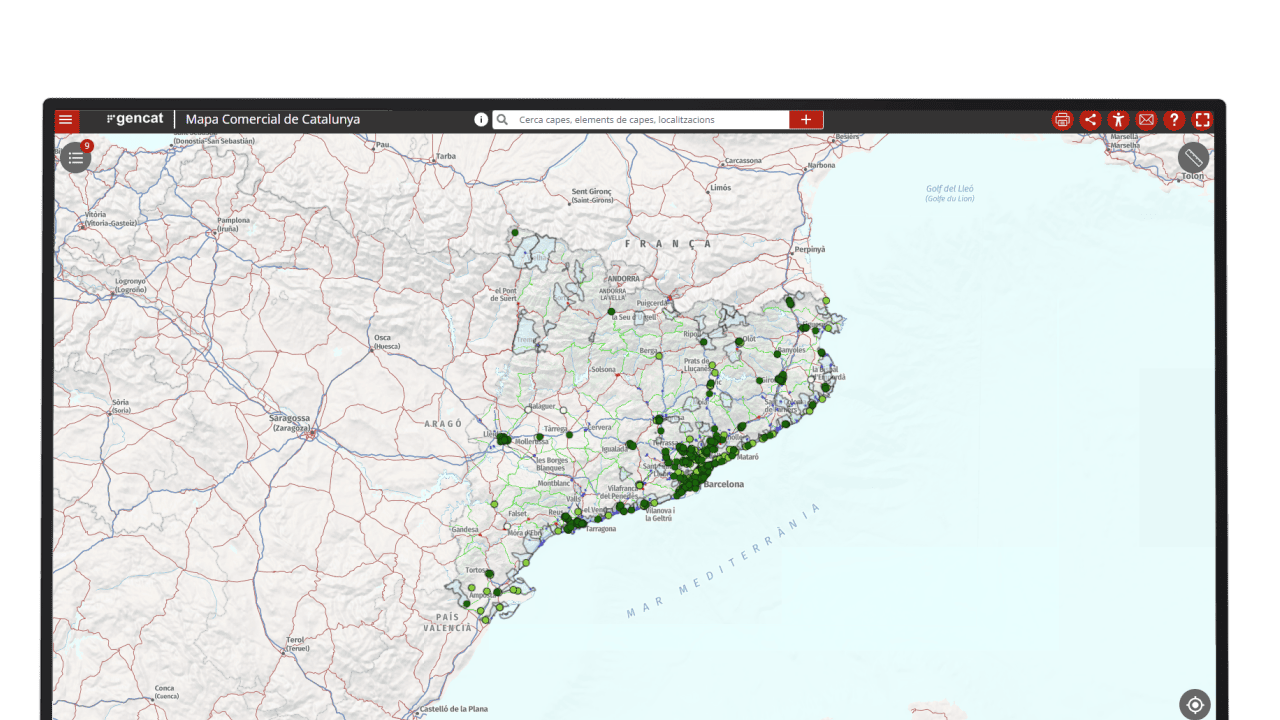
Task: Open the contact envelope icon
Action: click(1146, 120)
